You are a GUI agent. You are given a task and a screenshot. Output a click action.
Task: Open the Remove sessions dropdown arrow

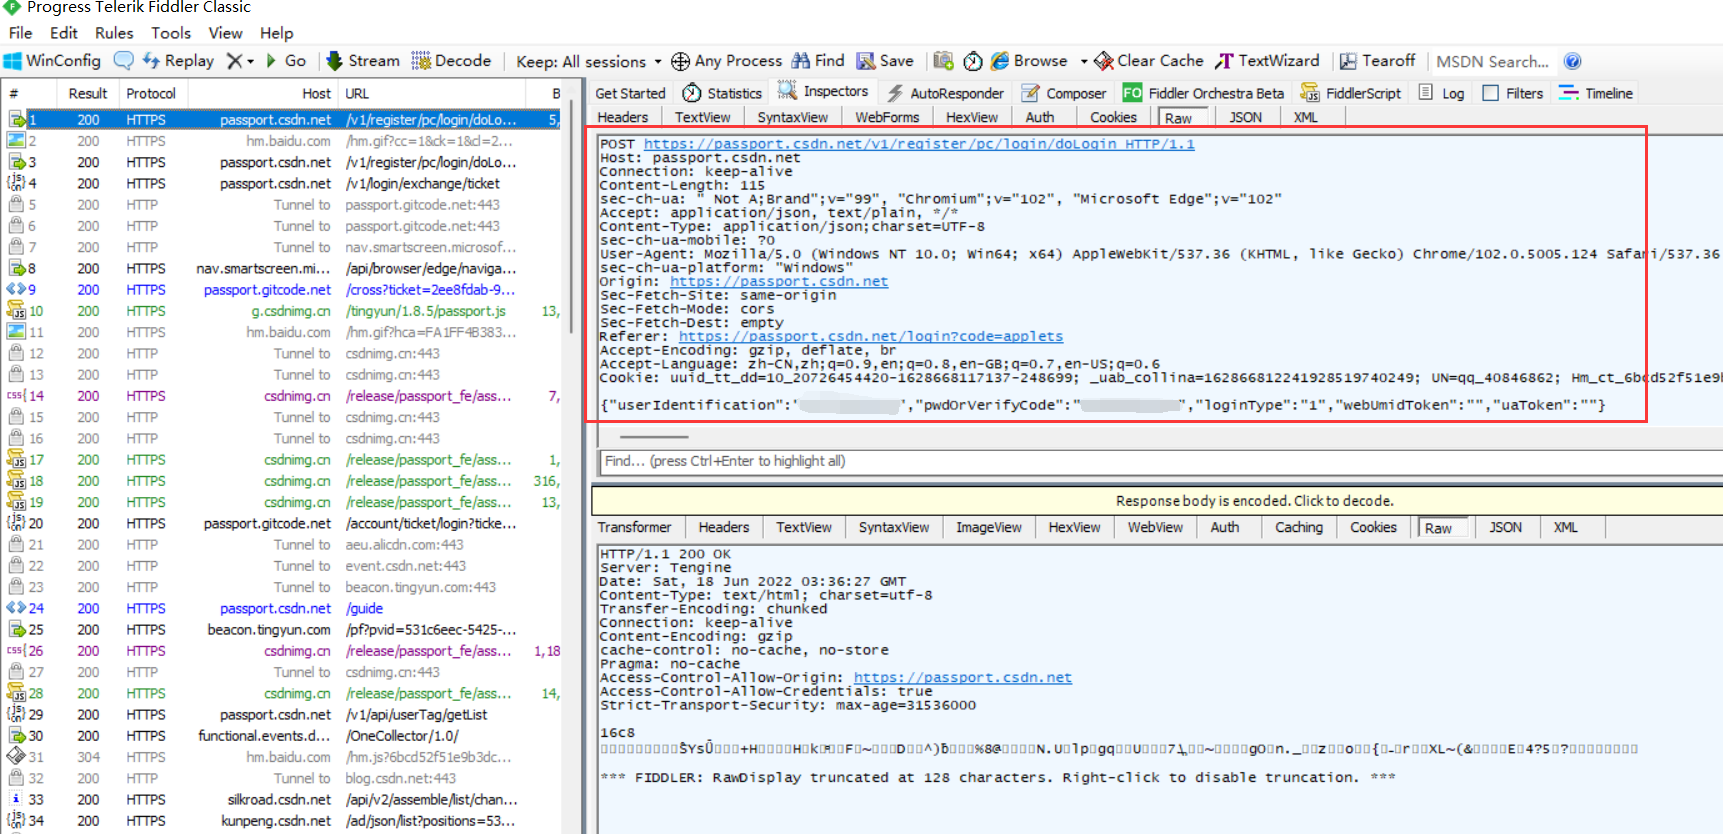(250, 61)
